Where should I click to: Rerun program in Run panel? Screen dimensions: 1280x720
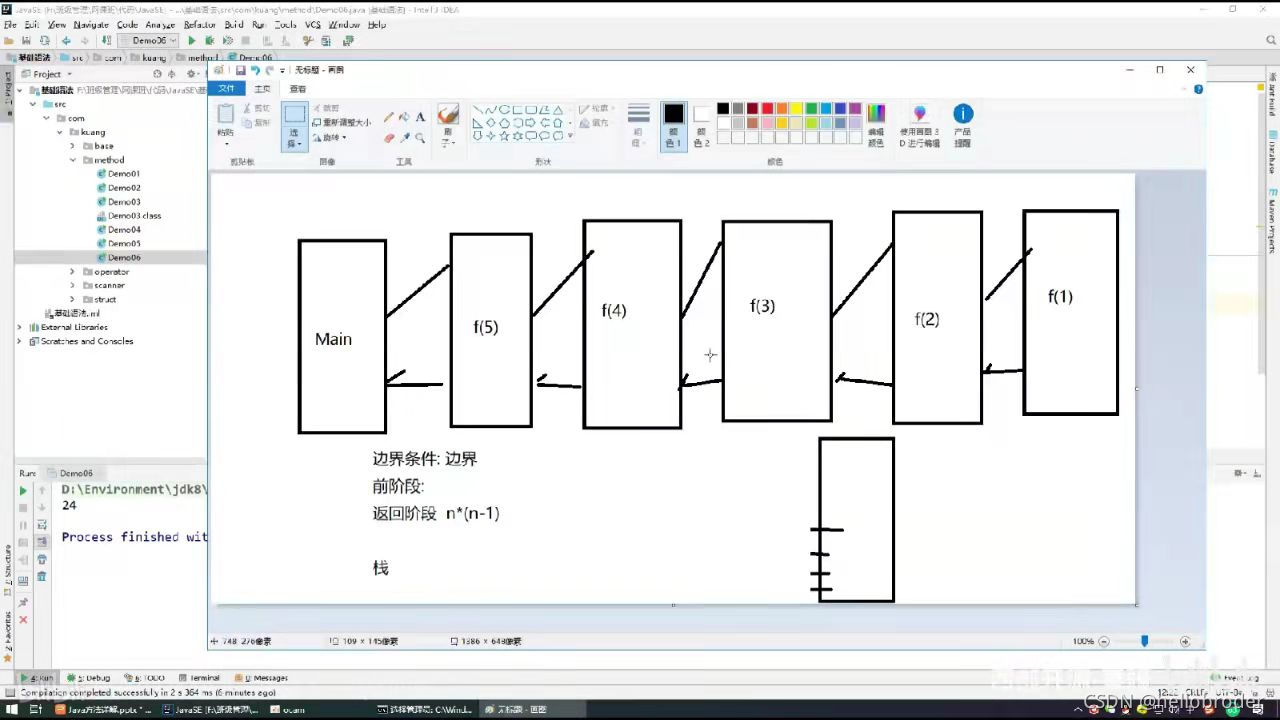(23, 491)
